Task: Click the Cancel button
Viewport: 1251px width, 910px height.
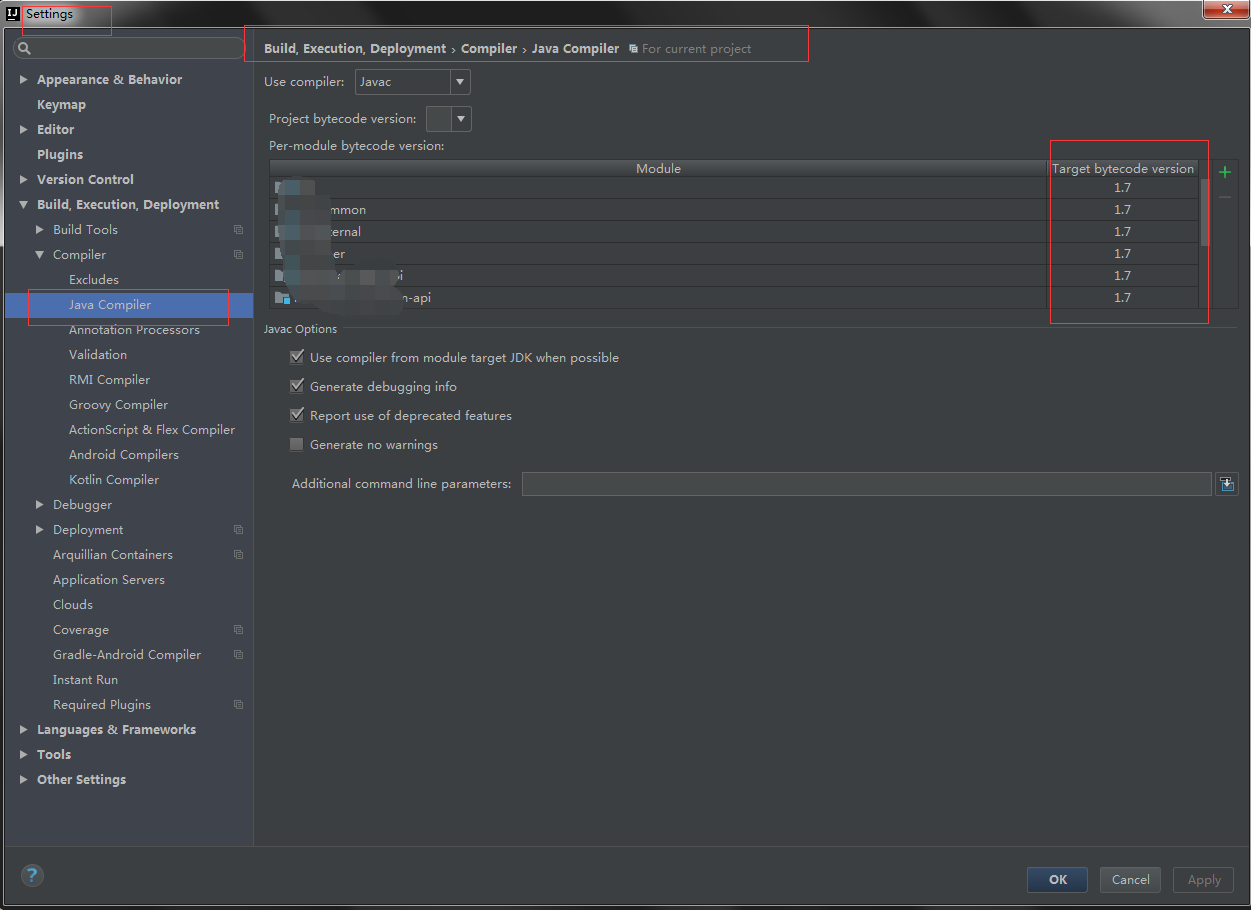Action: [x=1131, y=880]
